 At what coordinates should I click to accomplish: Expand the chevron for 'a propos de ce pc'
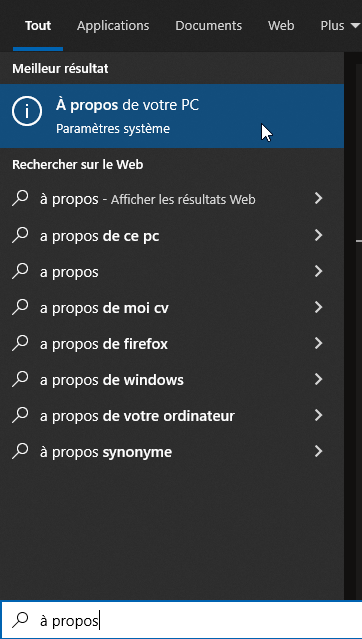pos(318,235)
